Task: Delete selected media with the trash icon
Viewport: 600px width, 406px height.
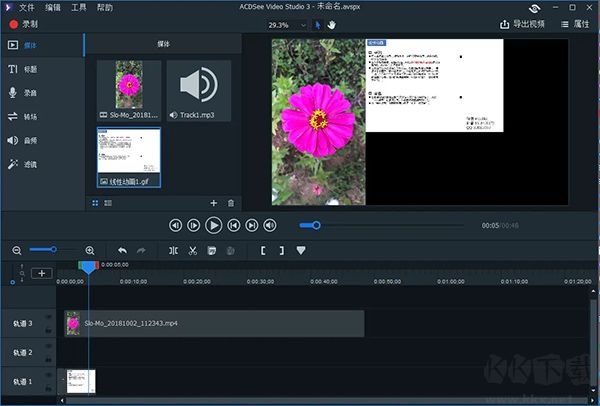Action: [x=231, y=203]
